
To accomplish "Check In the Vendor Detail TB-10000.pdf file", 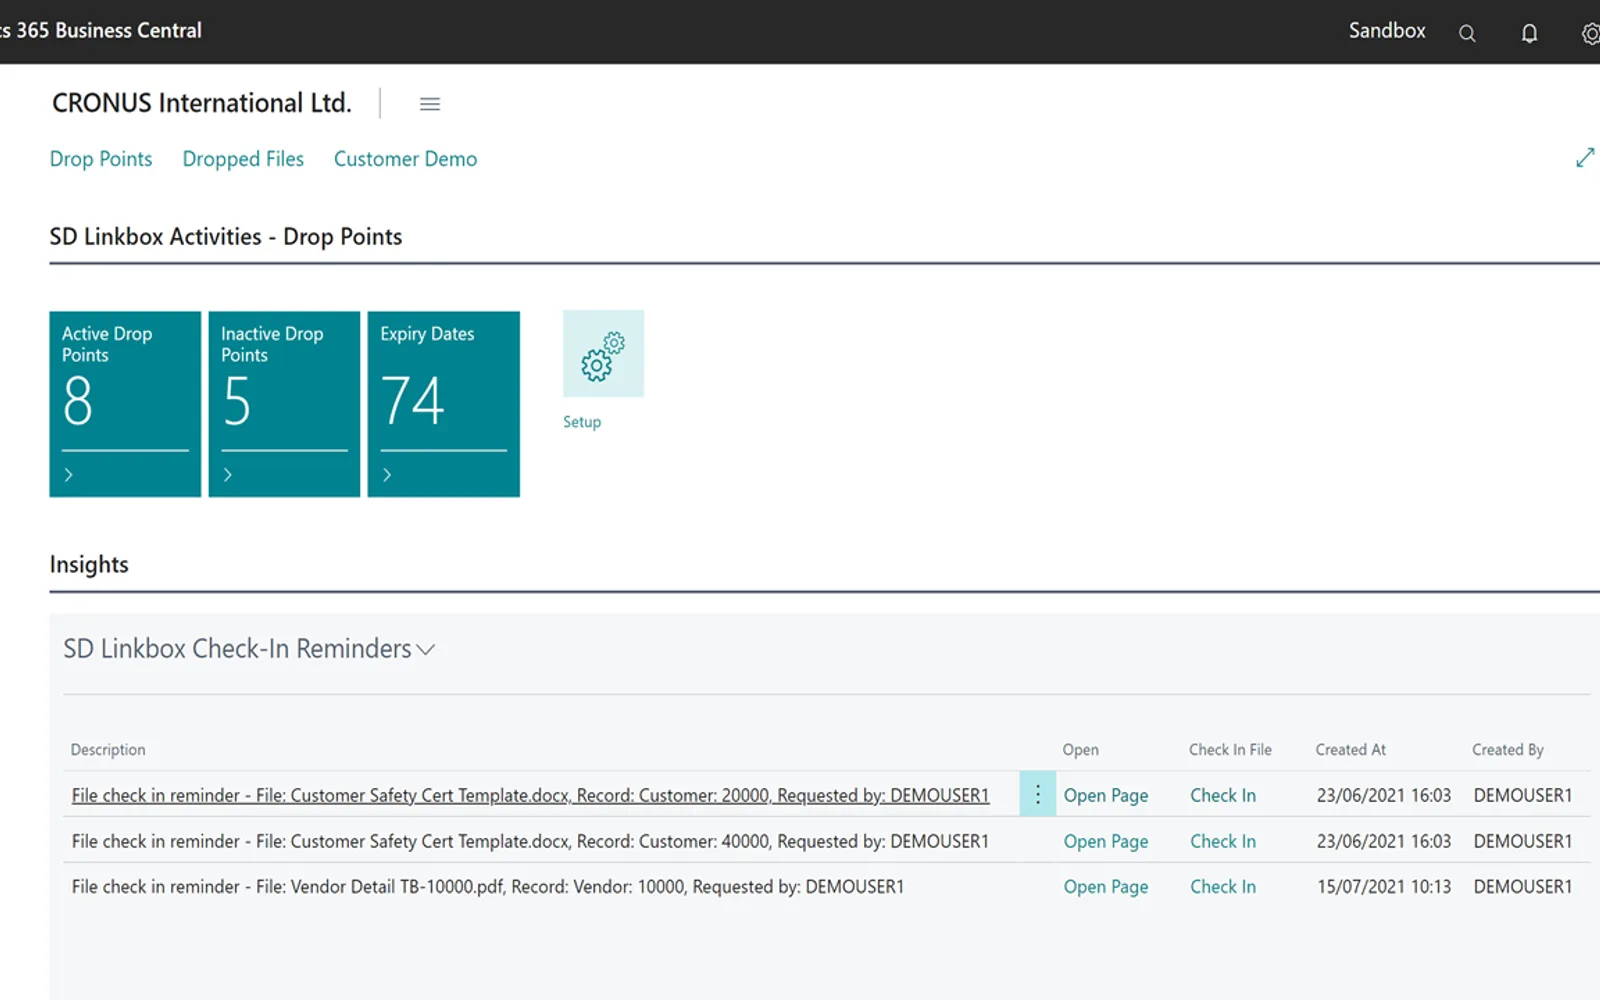I will (x=1223, y=886).
